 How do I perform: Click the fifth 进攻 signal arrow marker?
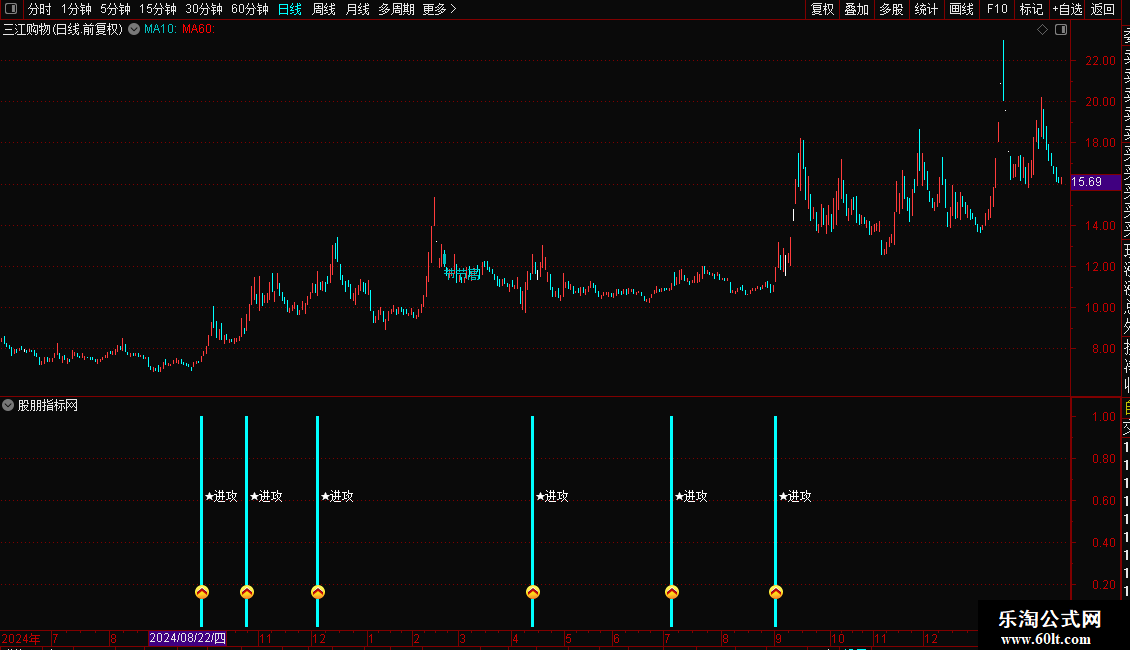coord(672,592)
